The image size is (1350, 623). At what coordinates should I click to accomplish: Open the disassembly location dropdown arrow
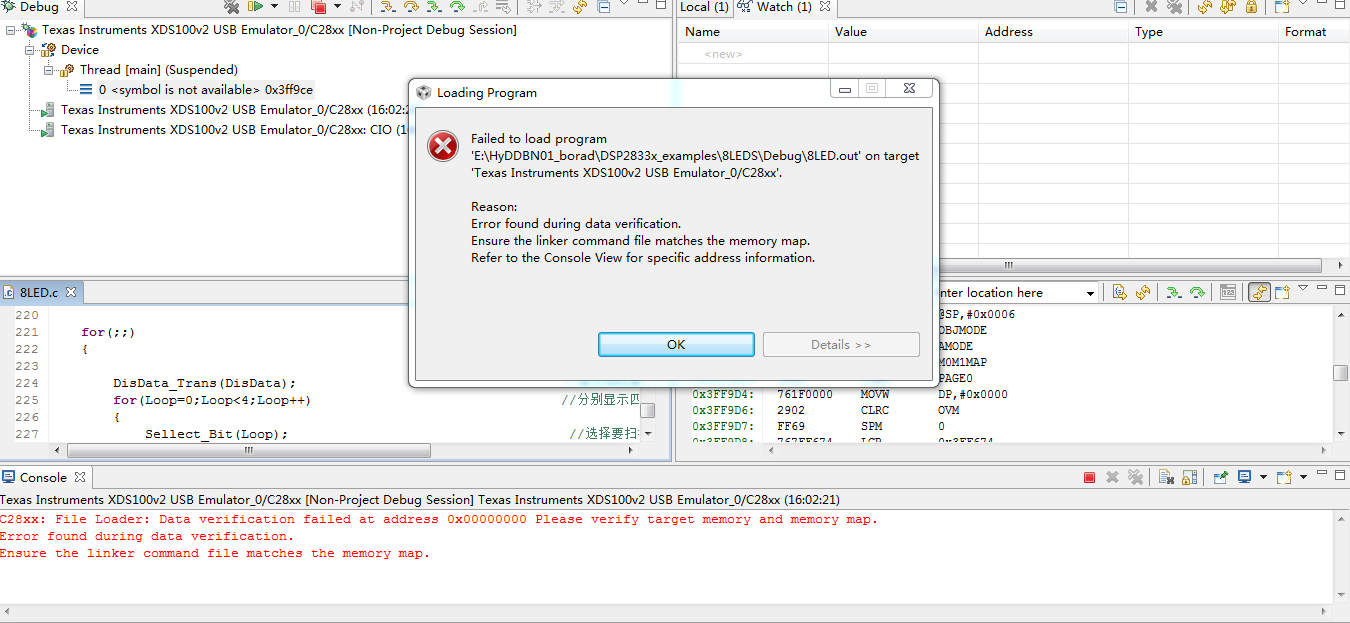pos(1090,294)
